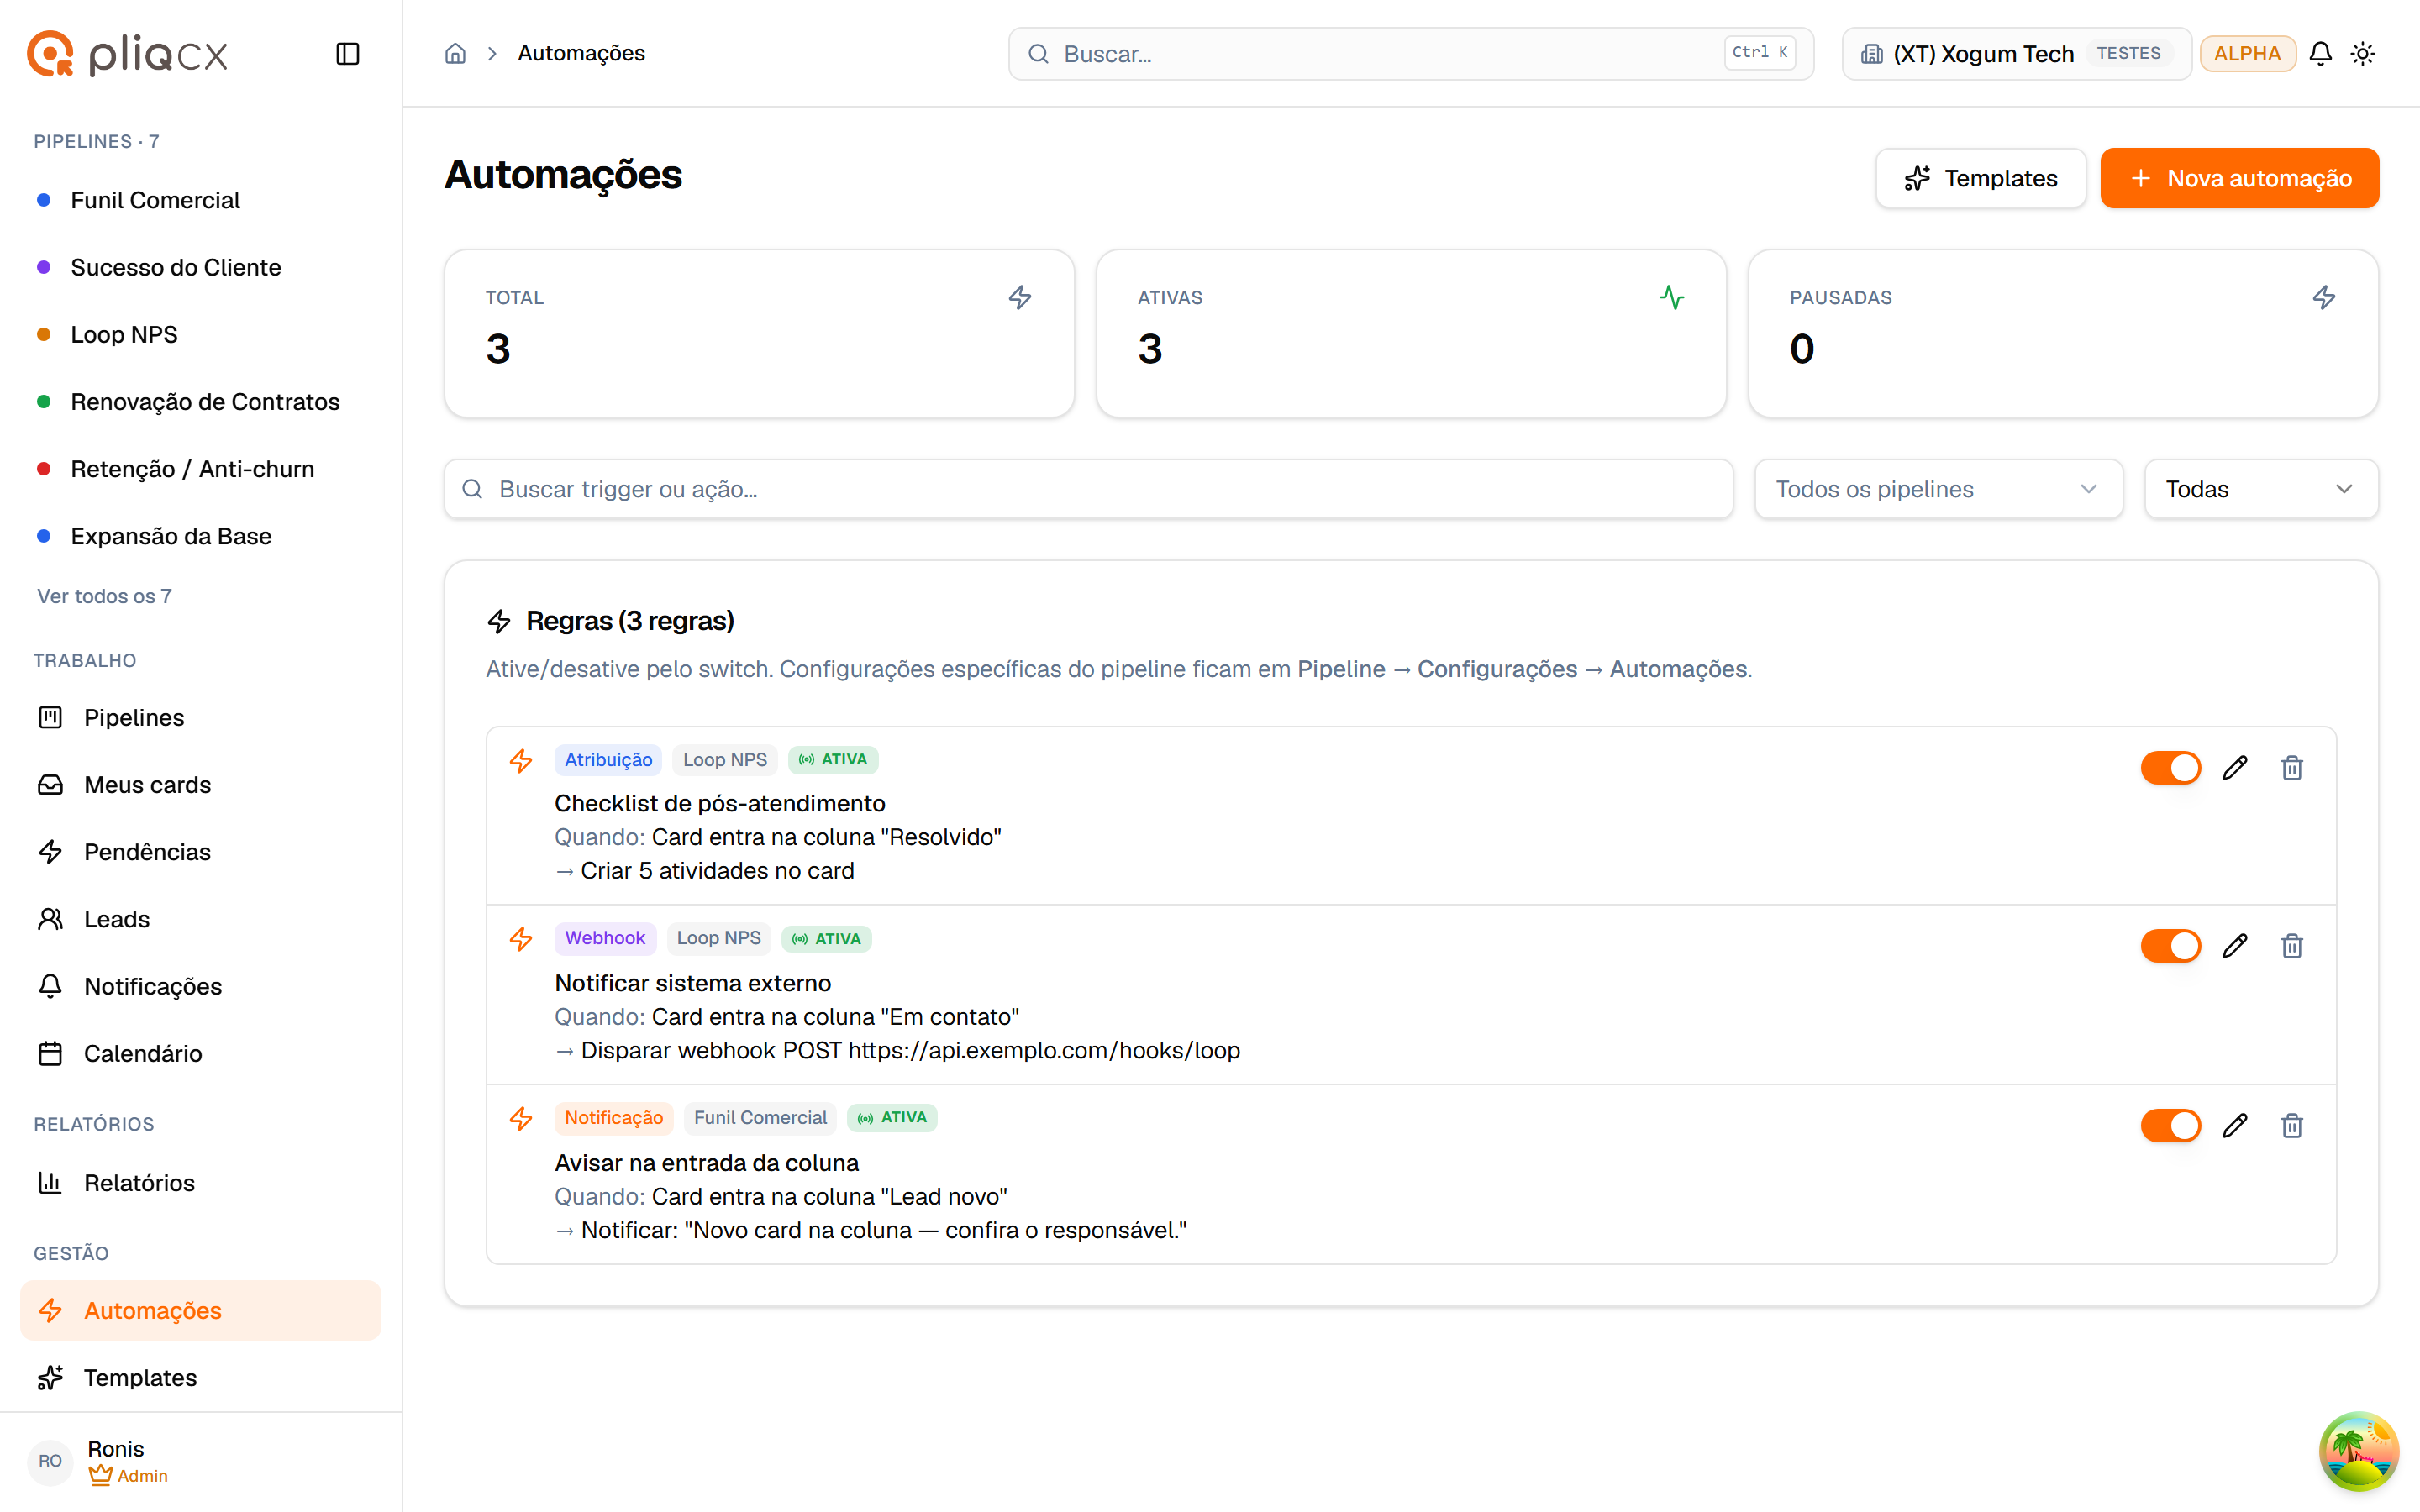Navigate to Leads
Screen dimensions: 2420x1512
click(x=200, y=919)
